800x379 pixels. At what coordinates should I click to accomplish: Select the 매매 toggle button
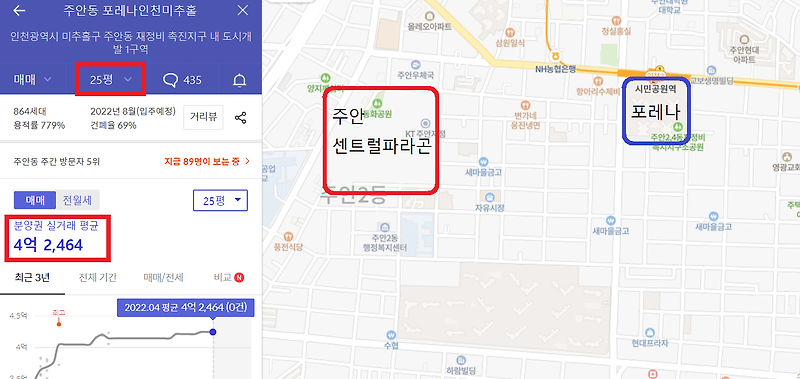tap(35, 200)
